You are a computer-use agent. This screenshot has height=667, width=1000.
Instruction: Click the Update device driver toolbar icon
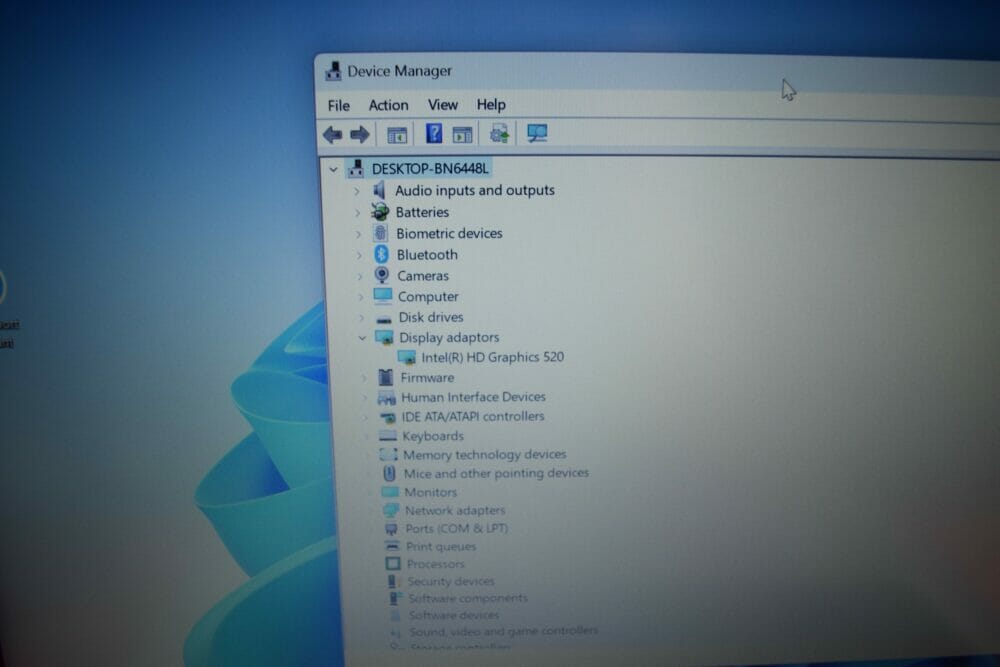(499, 134)
